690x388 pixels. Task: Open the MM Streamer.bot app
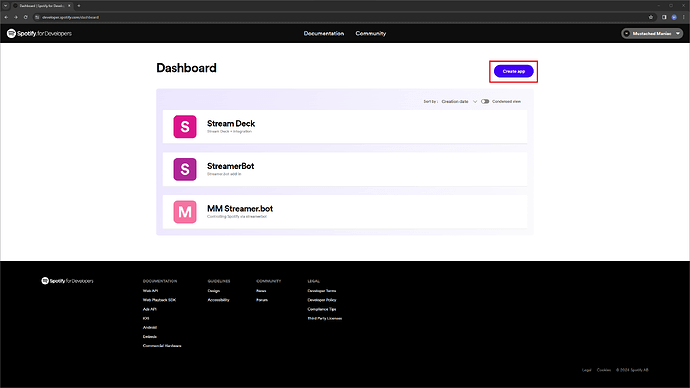(x=345, y=212)
